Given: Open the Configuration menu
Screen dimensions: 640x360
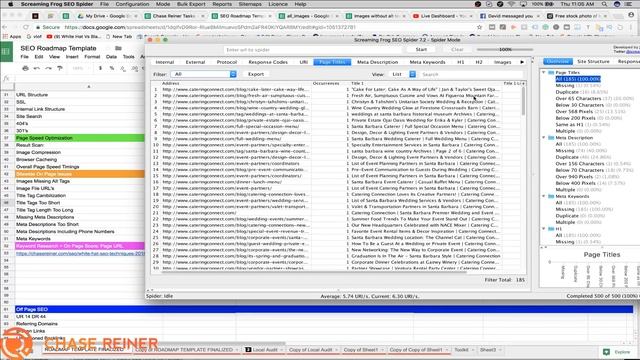Looking at the screenshot, I should (132, 4).
